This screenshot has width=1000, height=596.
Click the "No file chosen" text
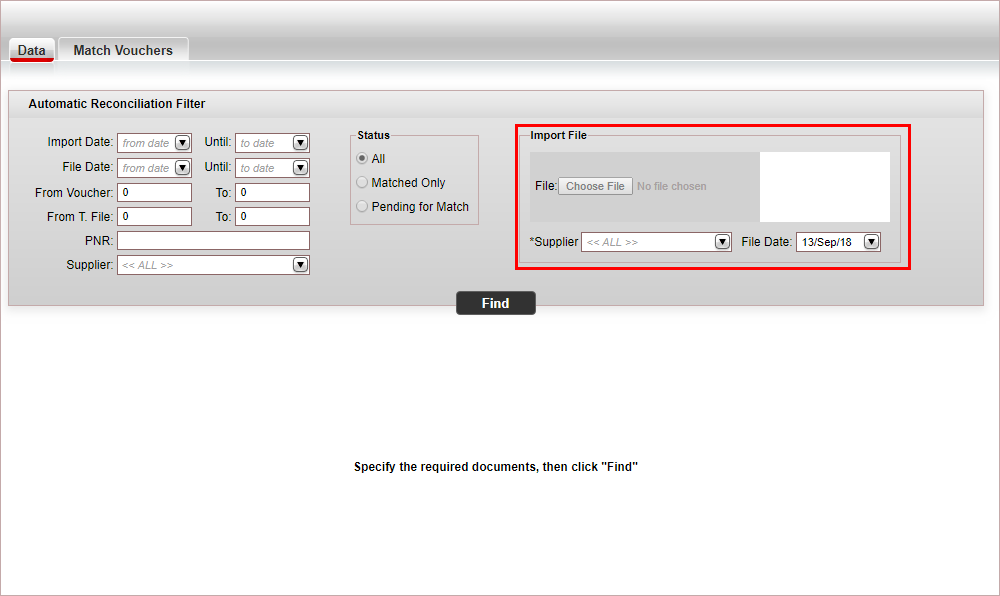point(672,186)
